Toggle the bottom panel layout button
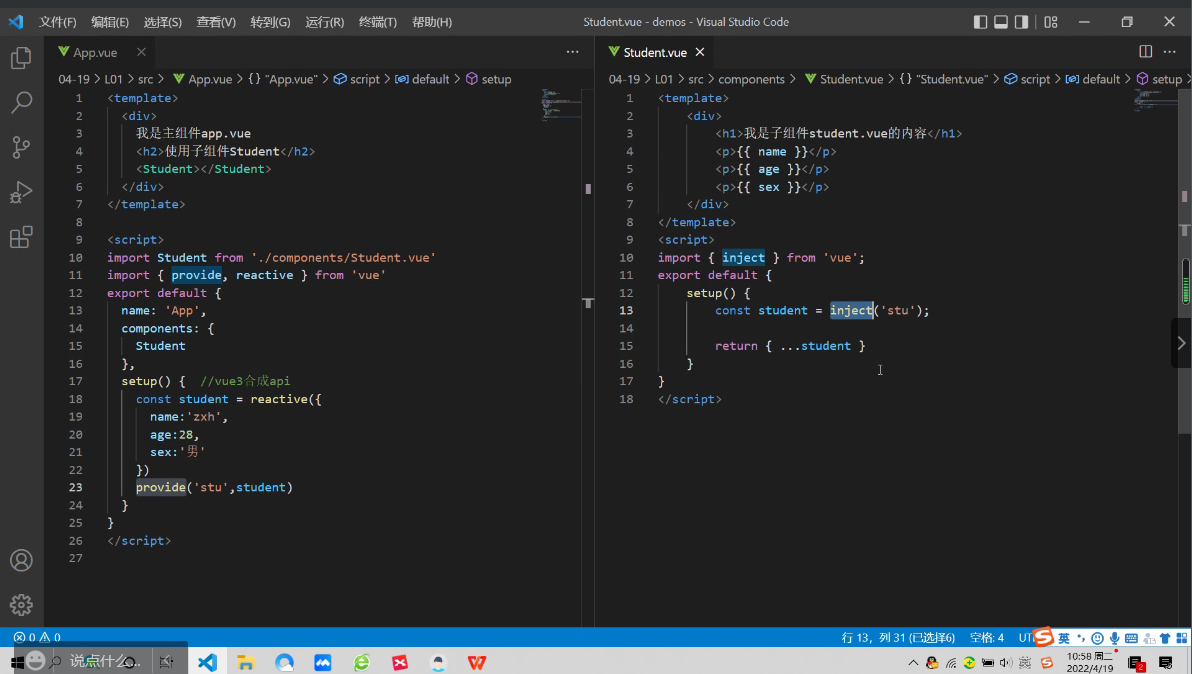This screenshot has width=1192, height=674. tap(1001, 22)
